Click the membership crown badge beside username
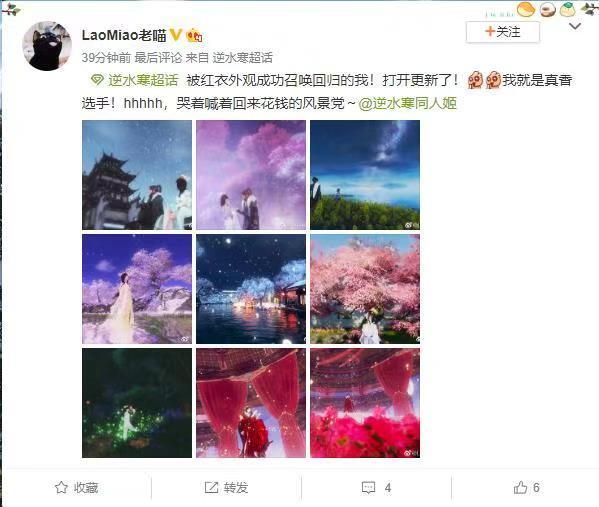The height and width of the screenshot is (507, 599). pos(194,36)
